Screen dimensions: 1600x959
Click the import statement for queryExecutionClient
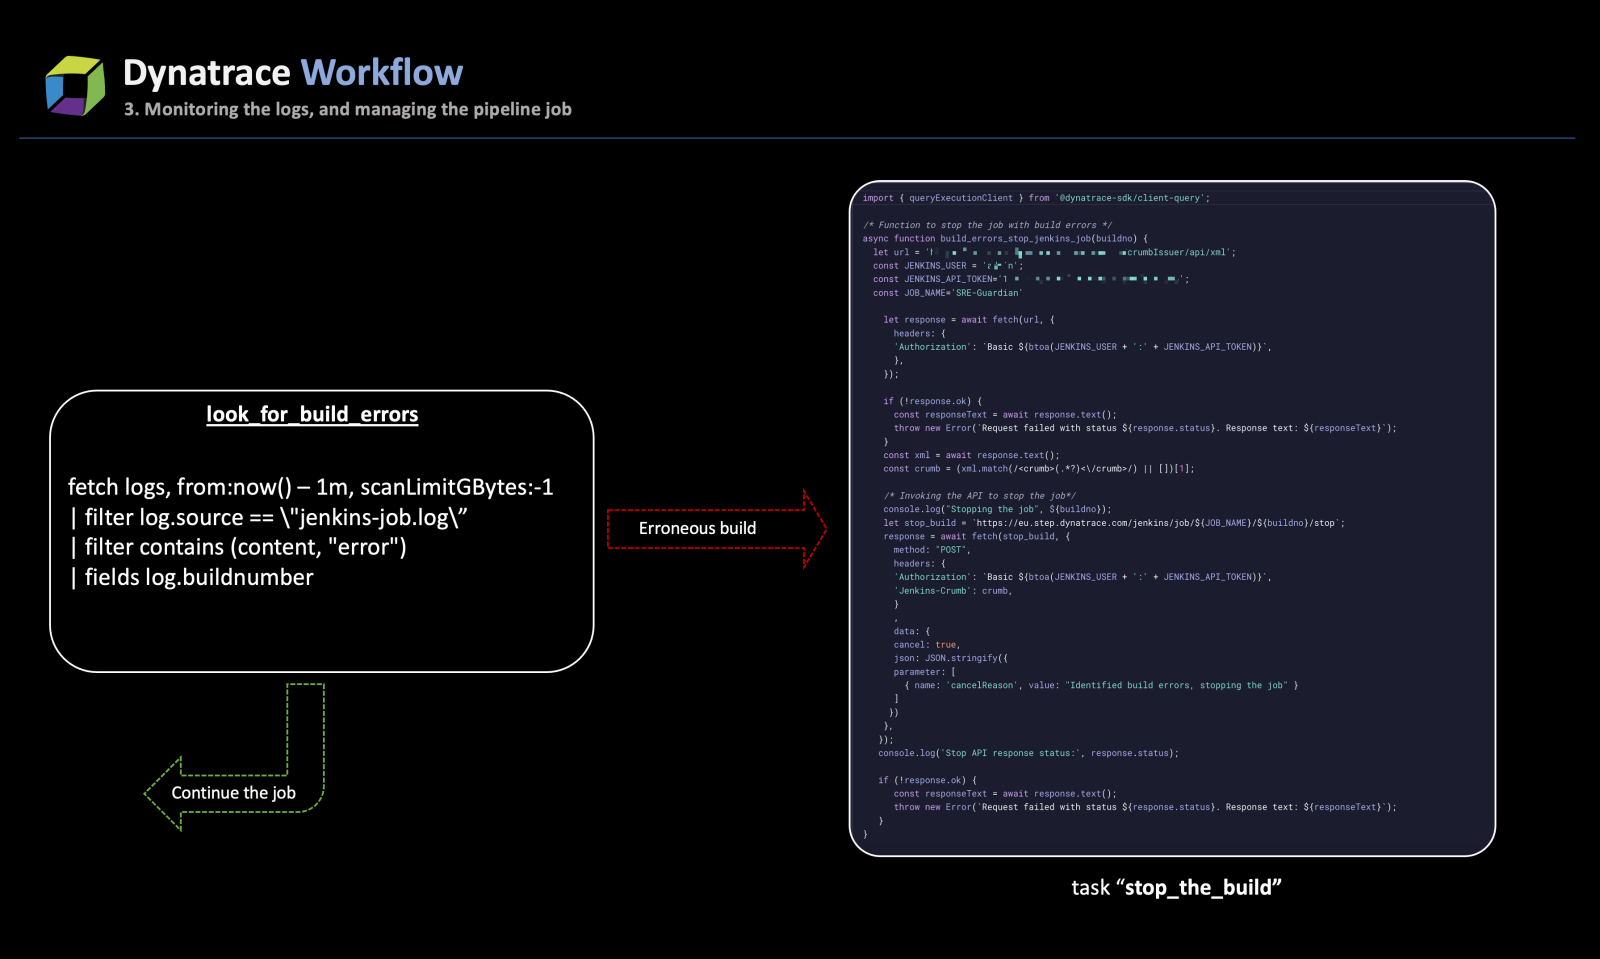(1037, 197)
